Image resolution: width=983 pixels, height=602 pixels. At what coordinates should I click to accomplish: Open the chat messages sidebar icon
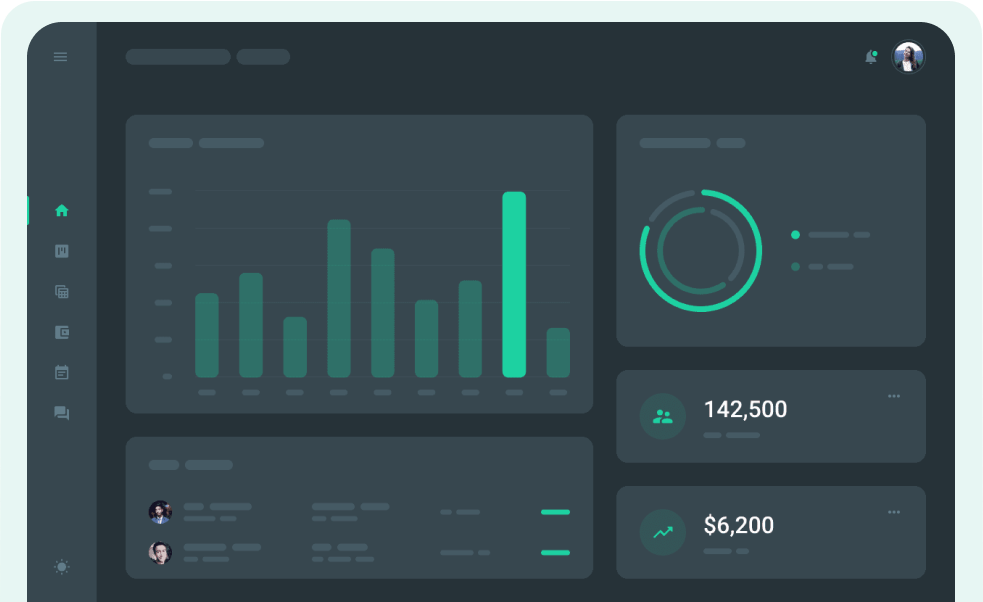pos(62,413)
